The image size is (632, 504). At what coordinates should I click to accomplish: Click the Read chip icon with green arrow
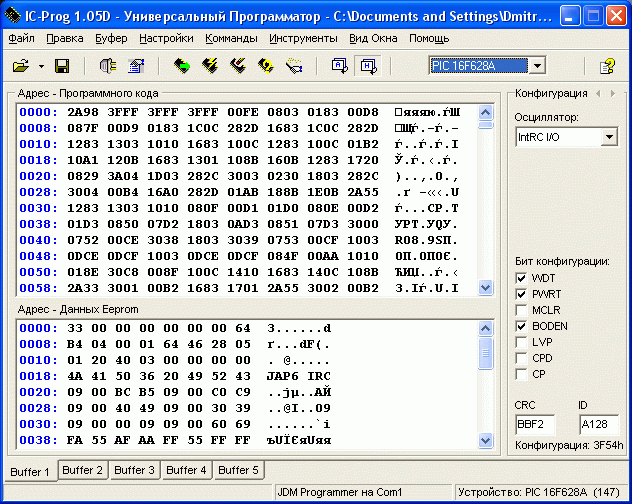(182, 66)
